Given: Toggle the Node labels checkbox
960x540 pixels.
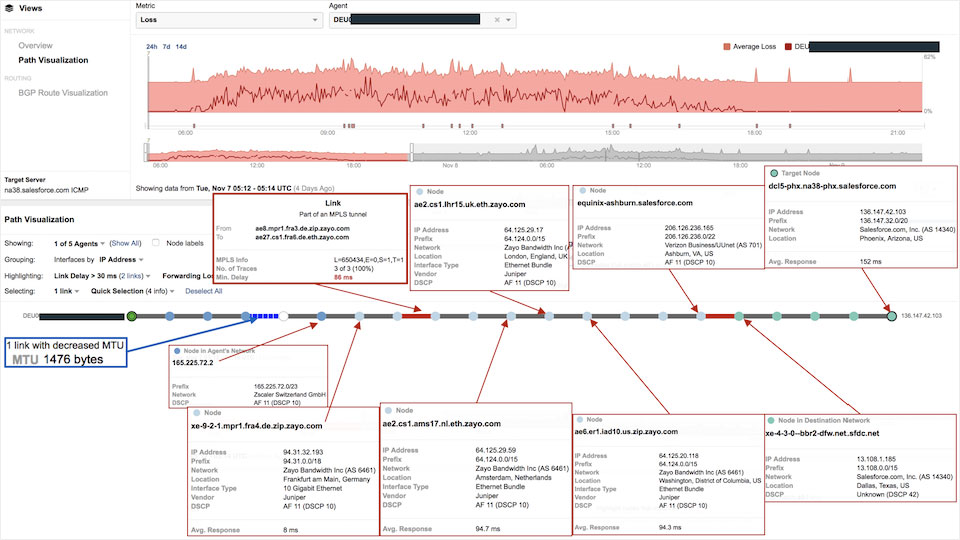Looking at the screenshot, I should [x=157, y=243].
